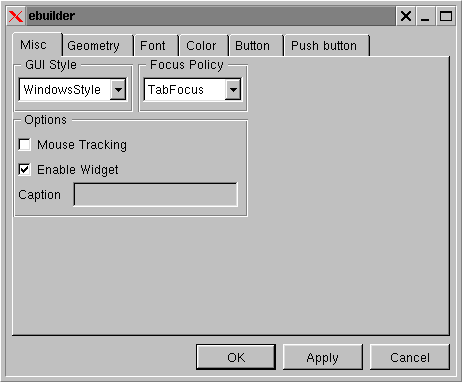Viewport: 462px width, 382px height.
Task: Close the ebuilder window
Action: coord(406,16)
